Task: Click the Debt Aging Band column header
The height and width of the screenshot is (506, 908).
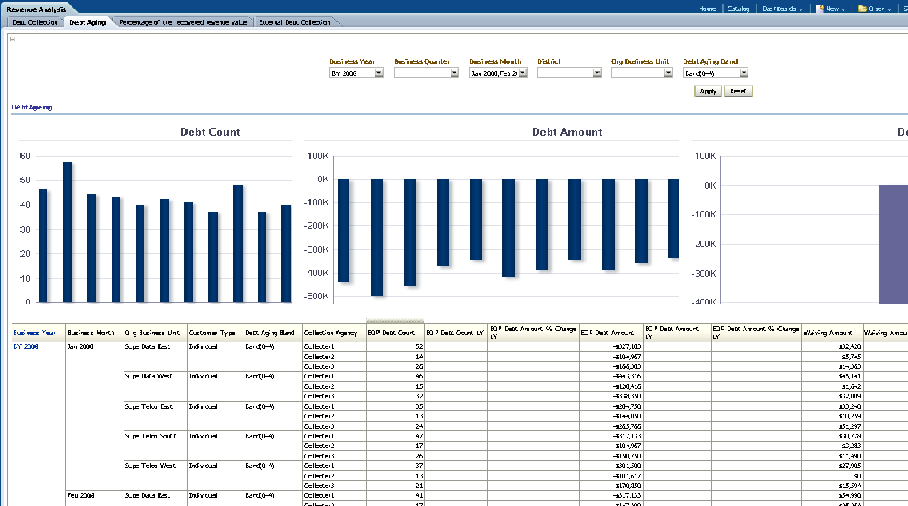Action: point(270,333)
